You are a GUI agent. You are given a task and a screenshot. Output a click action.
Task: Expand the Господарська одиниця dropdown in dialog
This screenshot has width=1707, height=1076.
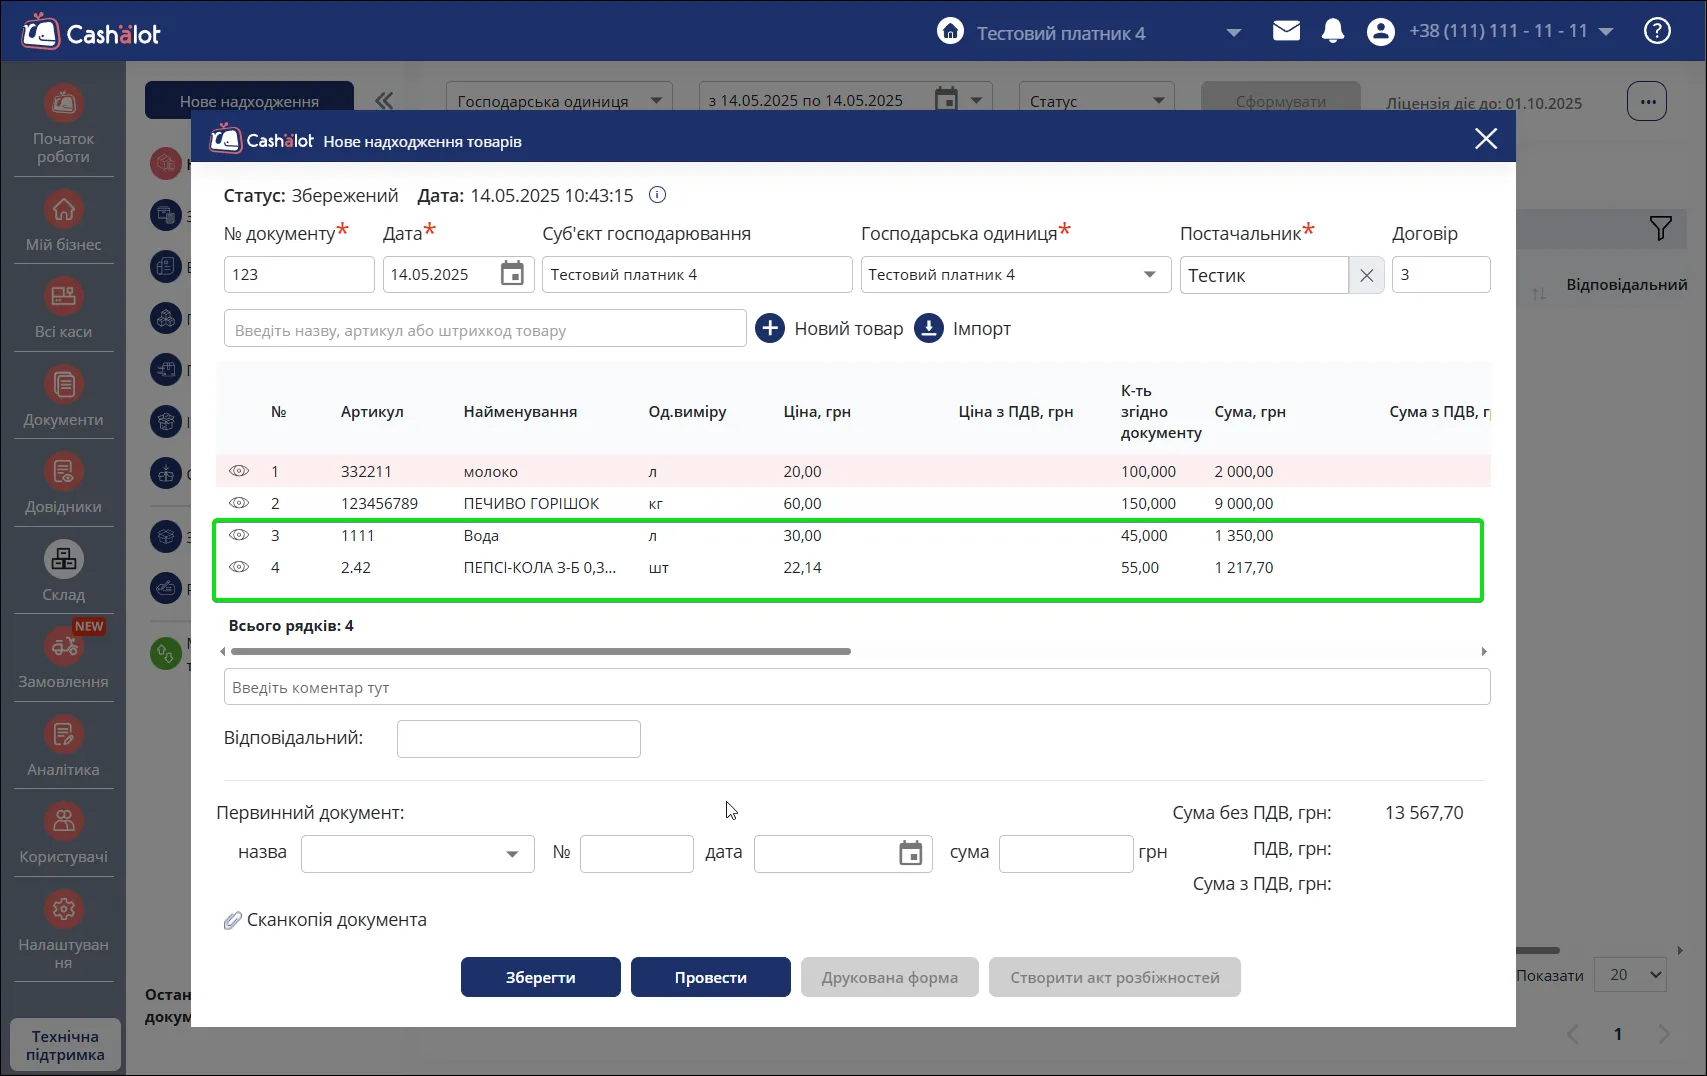pyautogui.click(x=1150, y=275)
